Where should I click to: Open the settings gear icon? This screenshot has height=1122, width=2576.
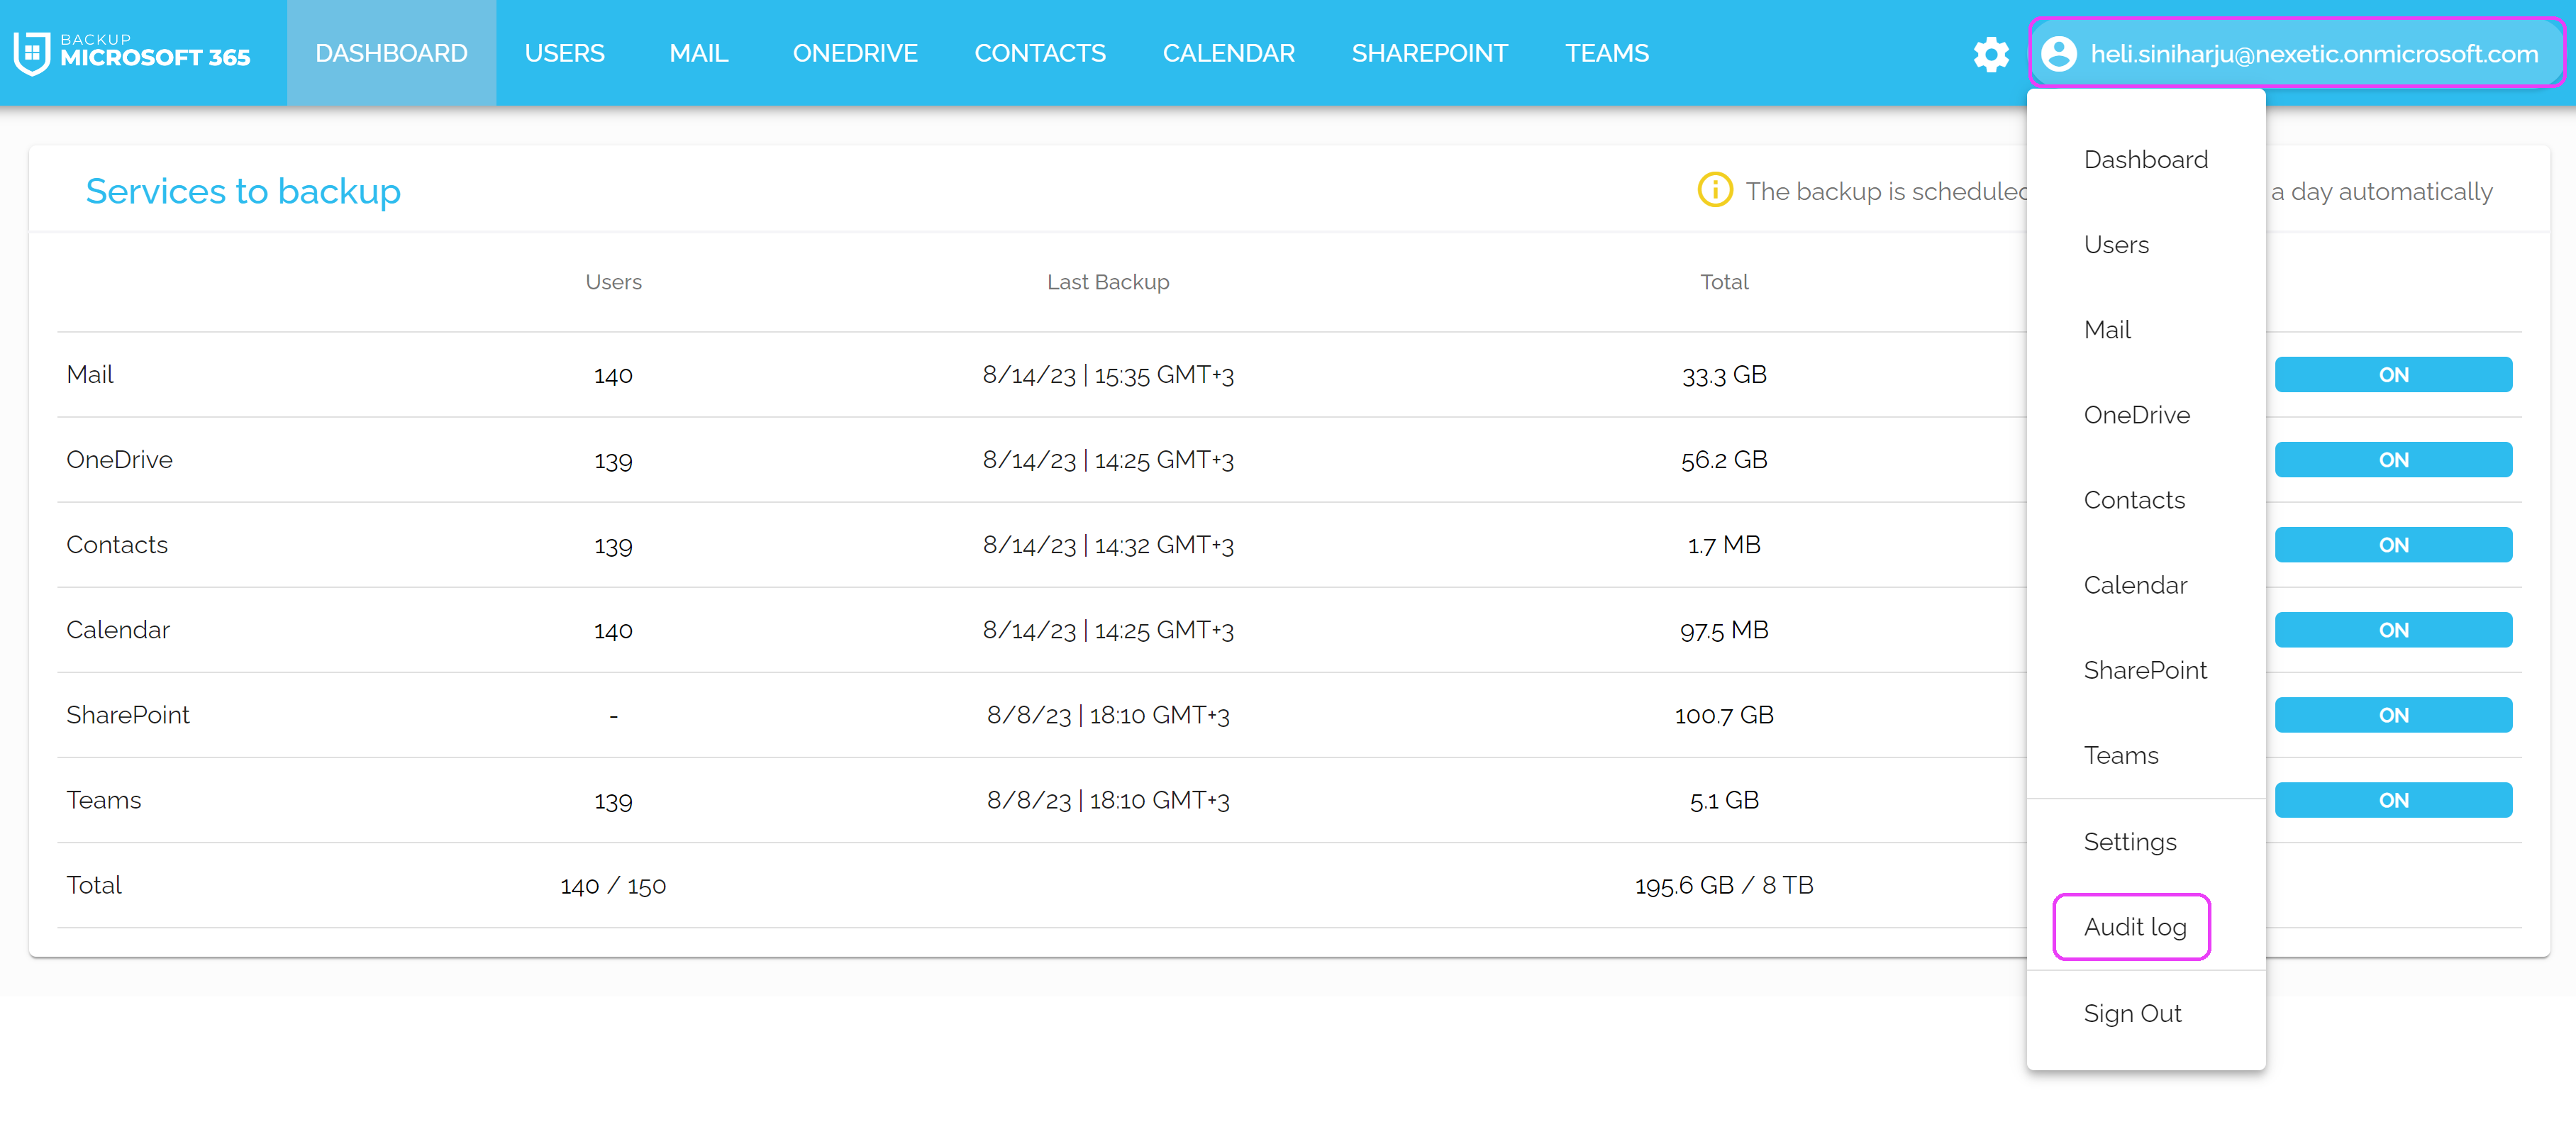click(x=1990, y=54)
